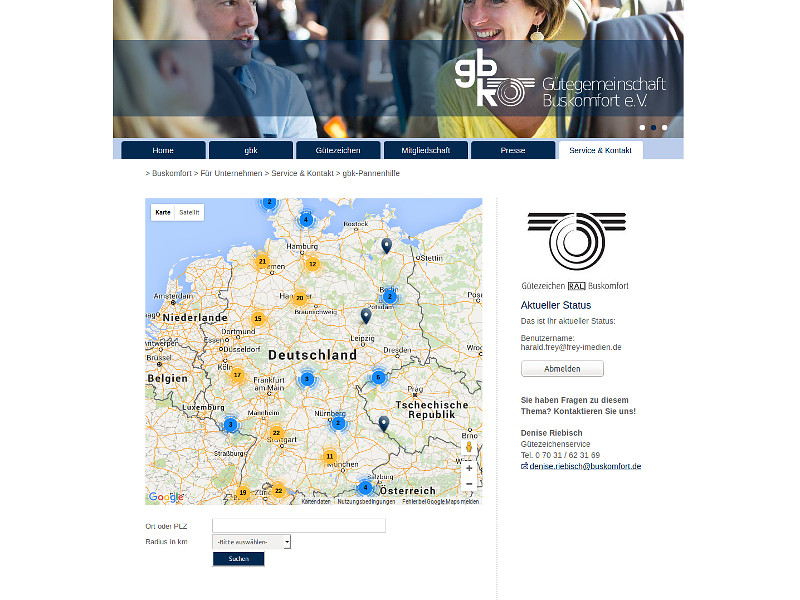Click the gbk logo in the banner
The height and width of the screenshot is (600, 800).
494,78
